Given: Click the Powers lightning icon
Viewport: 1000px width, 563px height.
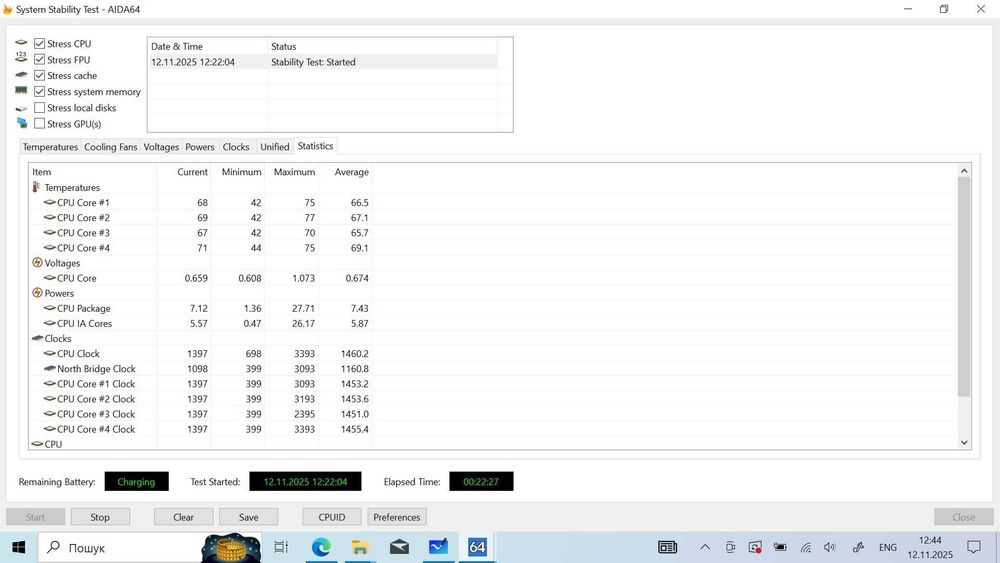Looking at the screenshot, I should click(x=37, y=293).
